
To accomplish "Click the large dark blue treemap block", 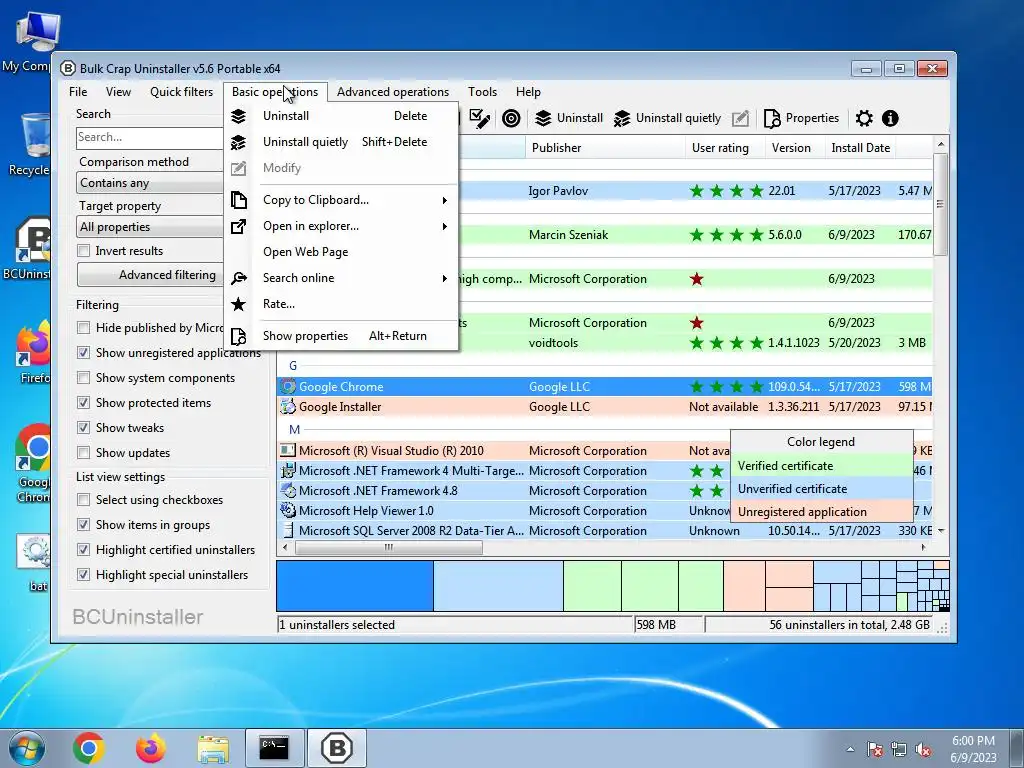I will 355,586.
